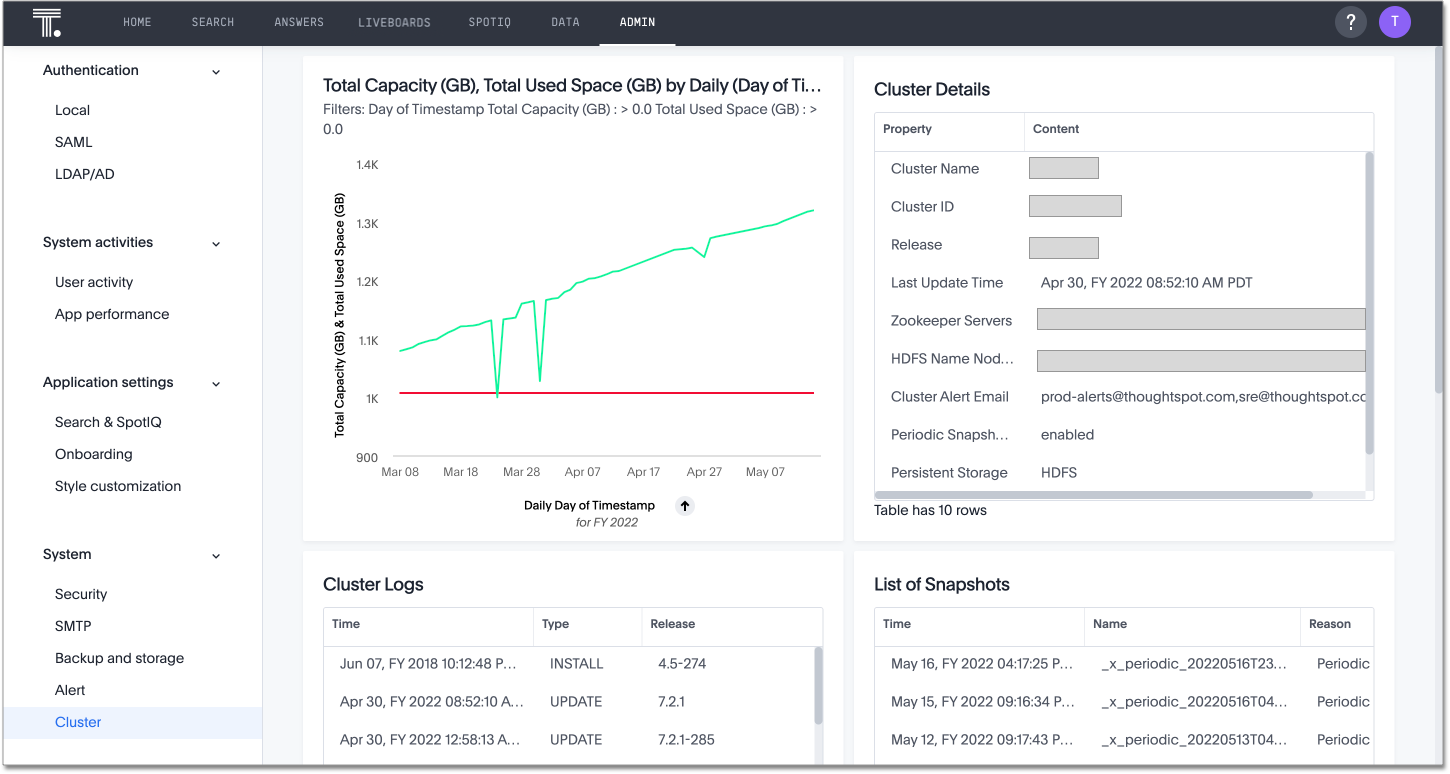The width and height of the screenshot is (1450, 774).
Task: Open the Liveboards page
Action: coord(394,21)
